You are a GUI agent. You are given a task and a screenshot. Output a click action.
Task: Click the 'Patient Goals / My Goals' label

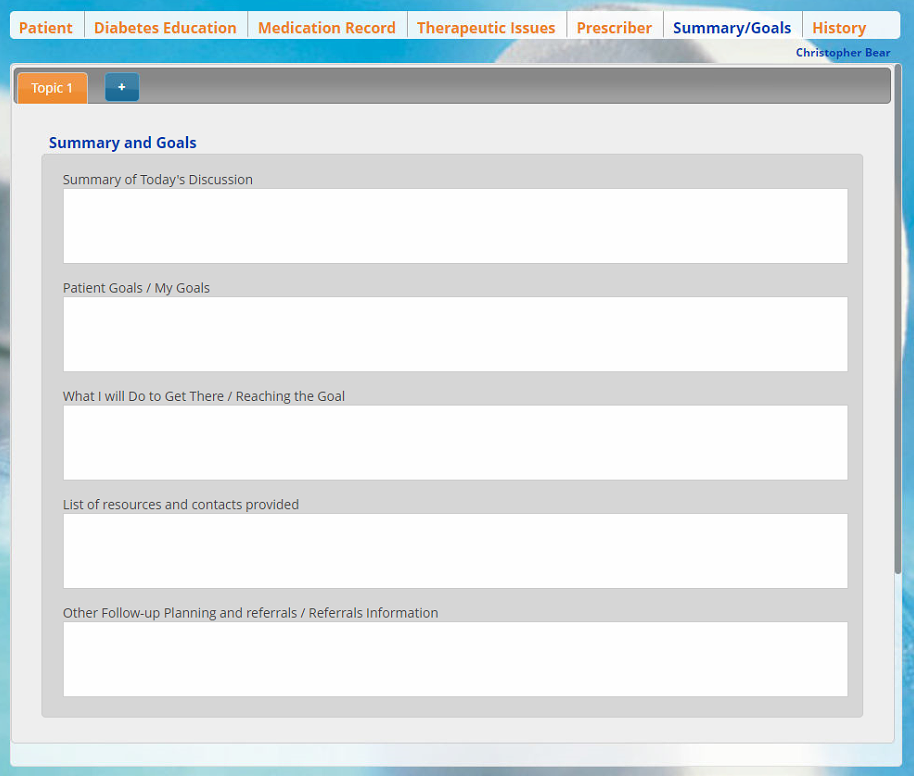(136, 288)
